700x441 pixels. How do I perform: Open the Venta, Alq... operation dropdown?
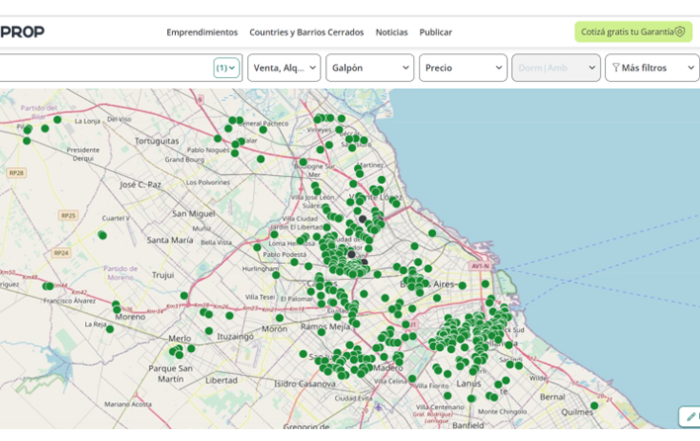(x=284, y=68)
